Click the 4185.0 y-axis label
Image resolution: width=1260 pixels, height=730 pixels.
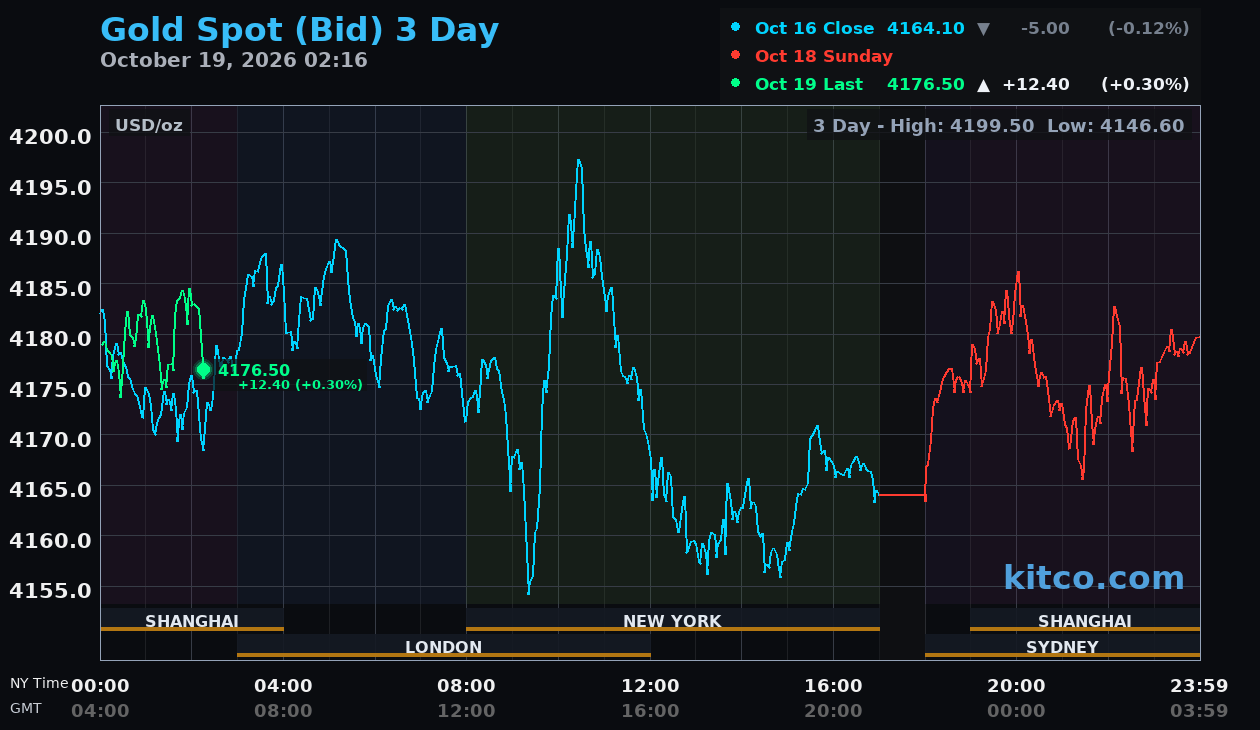click(50, 288)
